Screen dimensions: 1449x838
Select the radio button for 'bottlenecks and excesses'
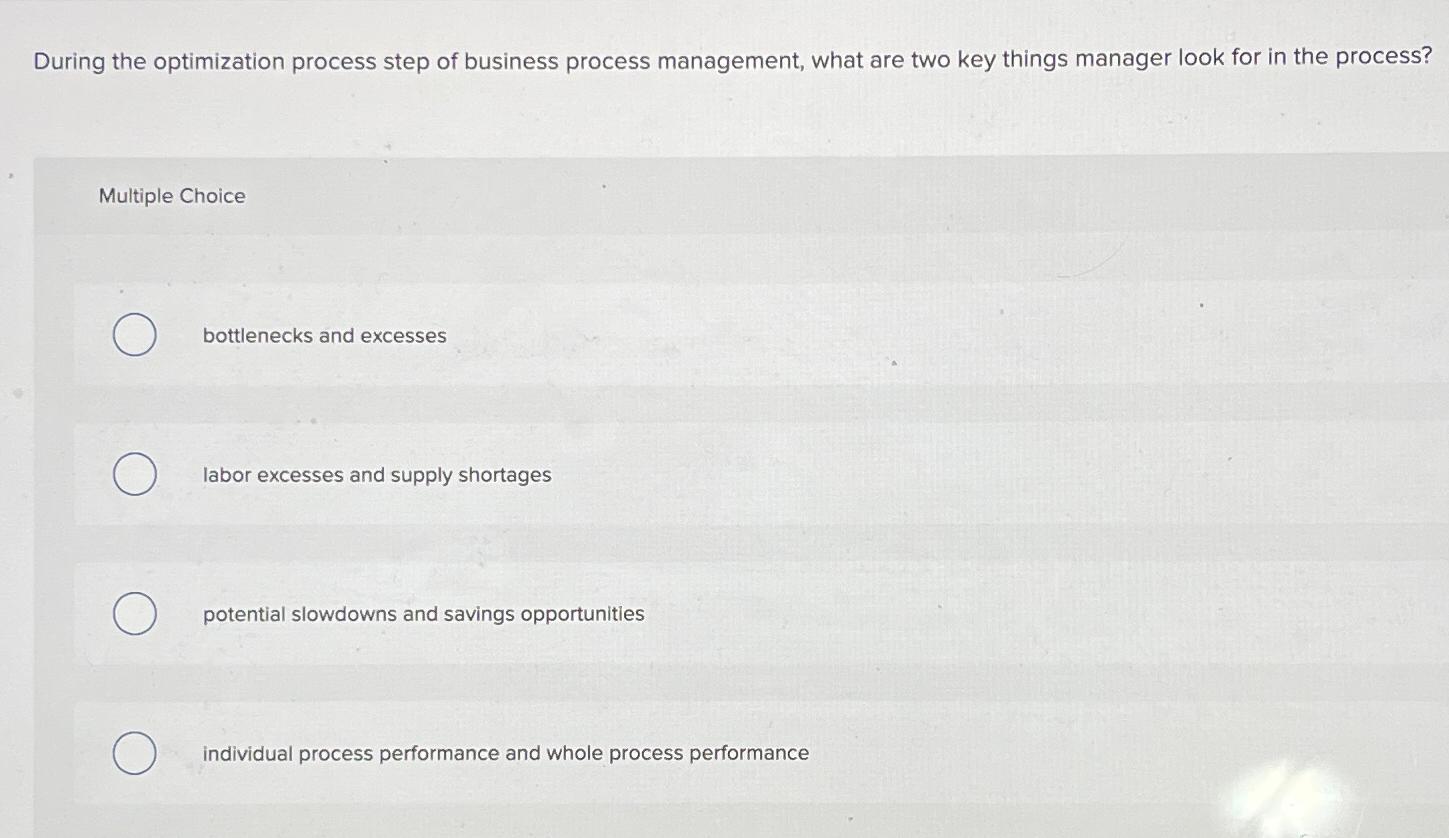(134, 335)
